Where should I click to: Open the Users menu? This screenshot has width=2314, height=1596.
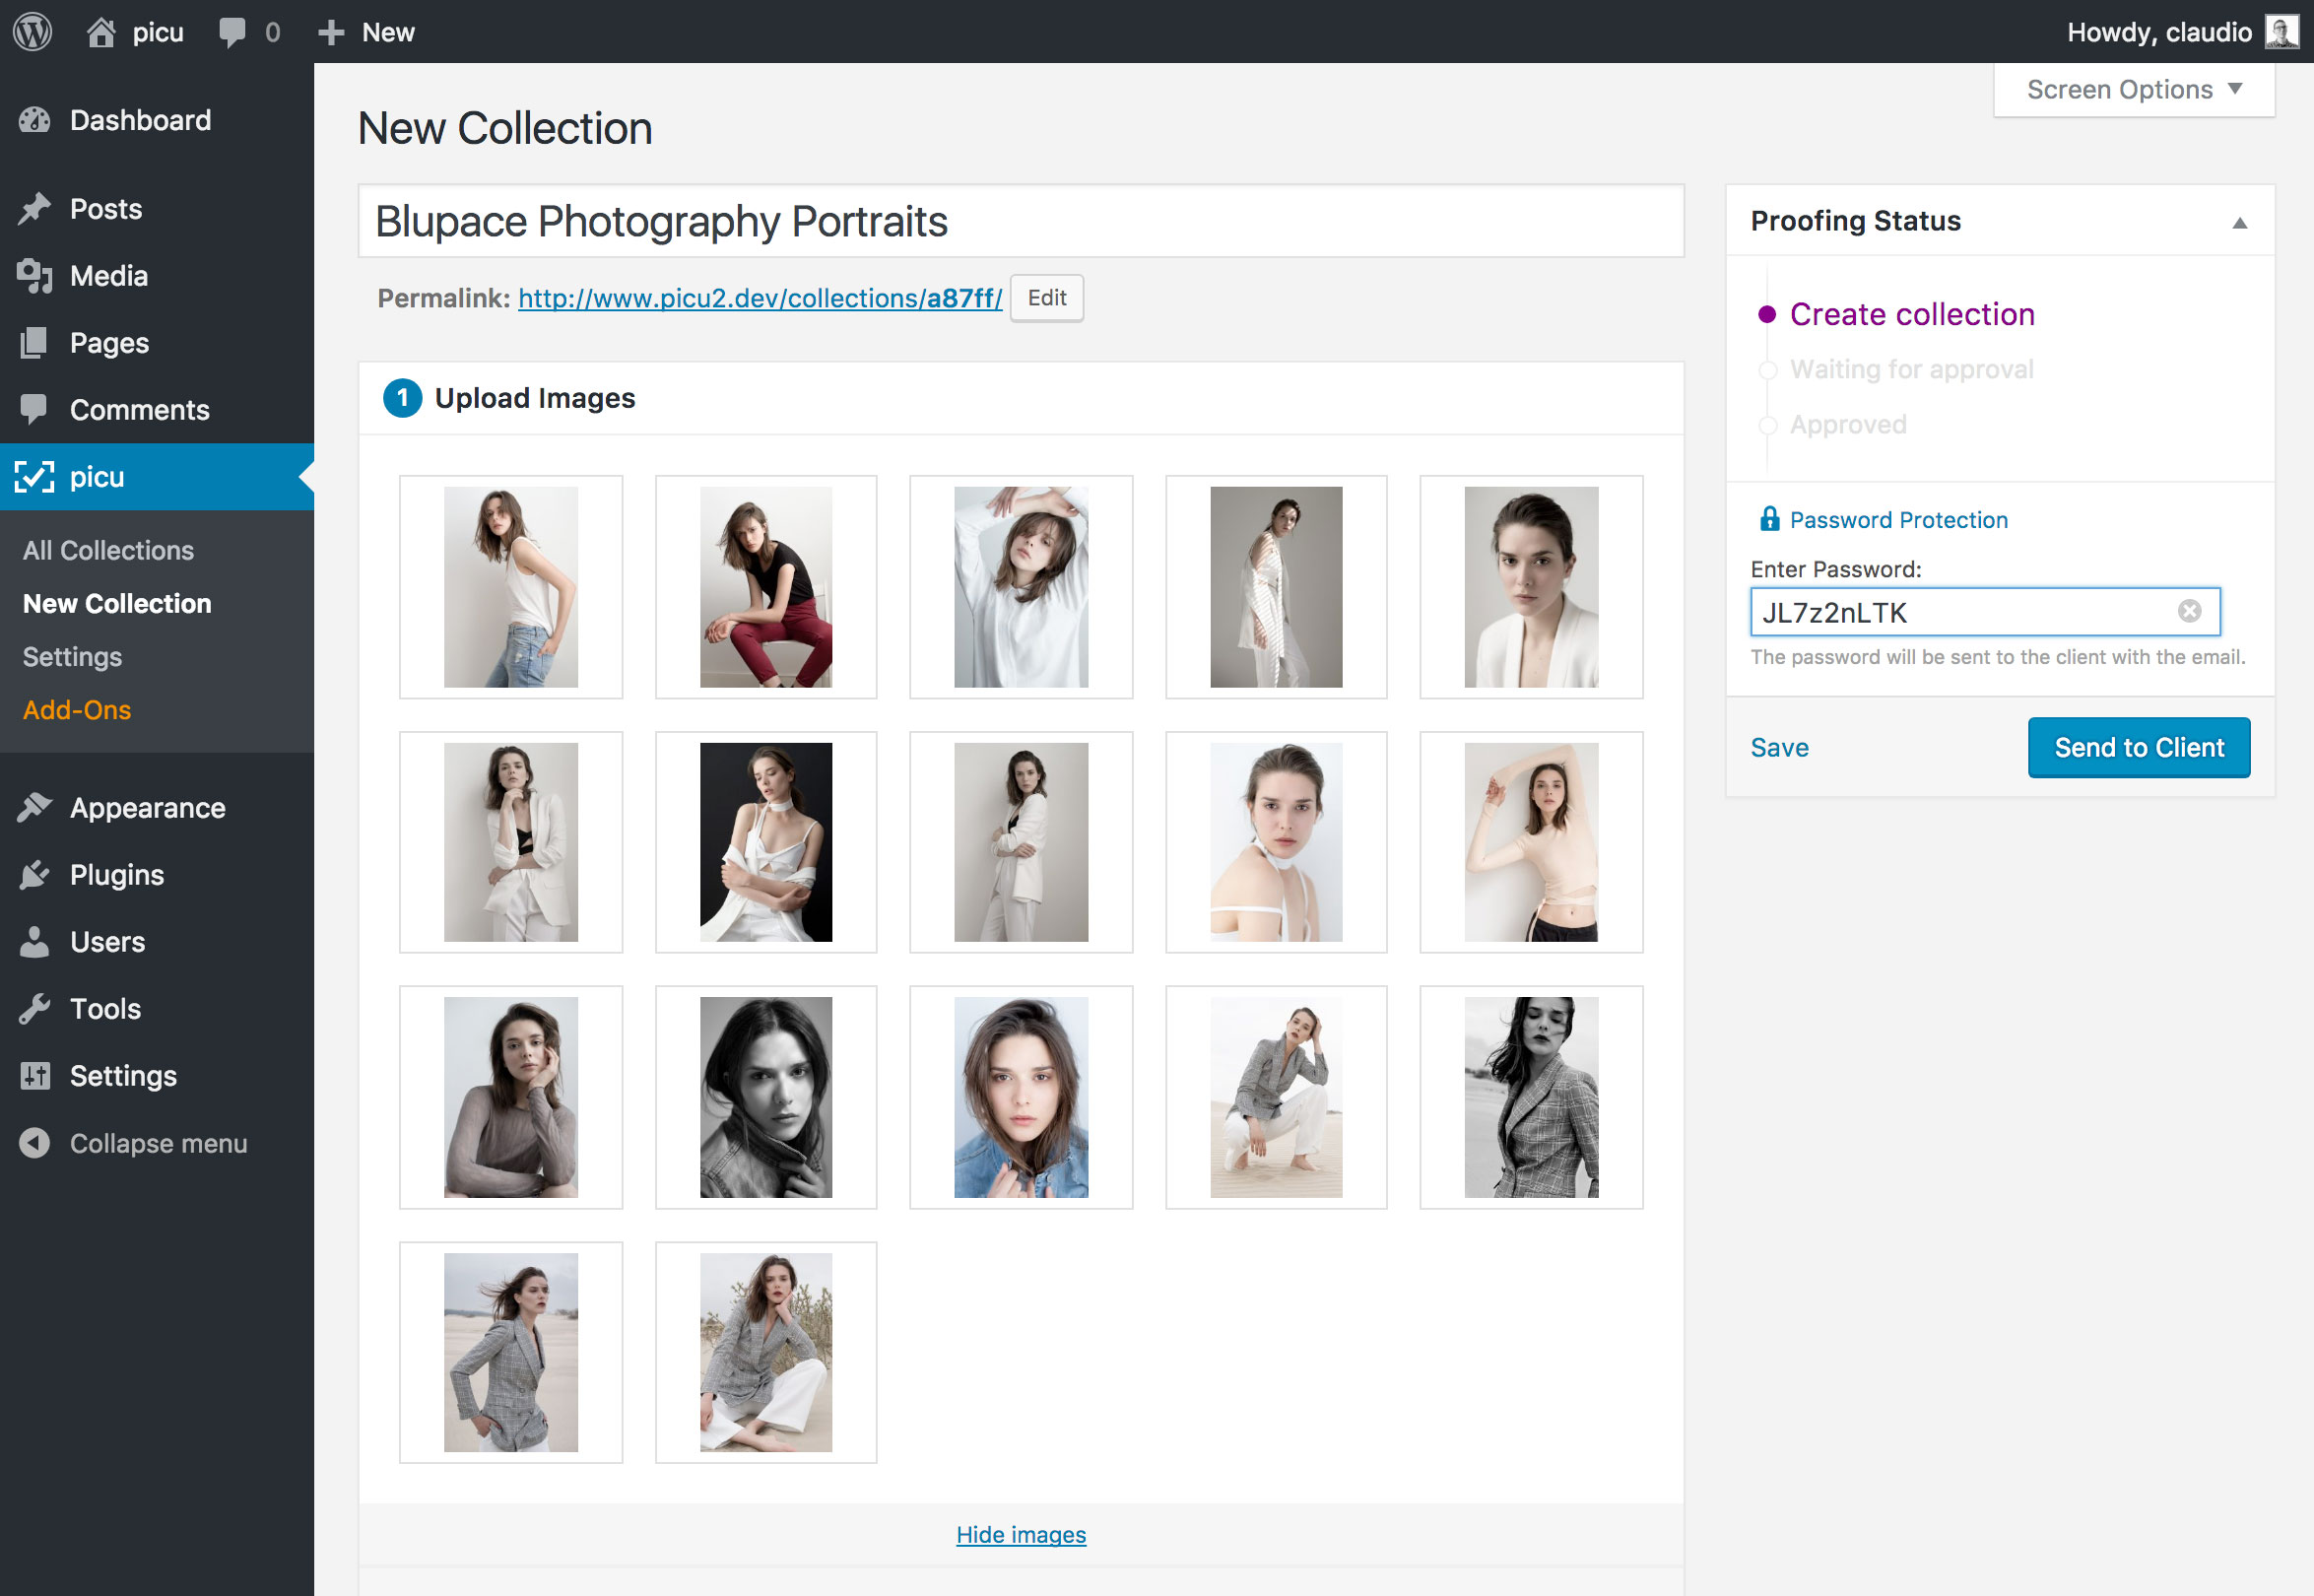pos(157,941)
